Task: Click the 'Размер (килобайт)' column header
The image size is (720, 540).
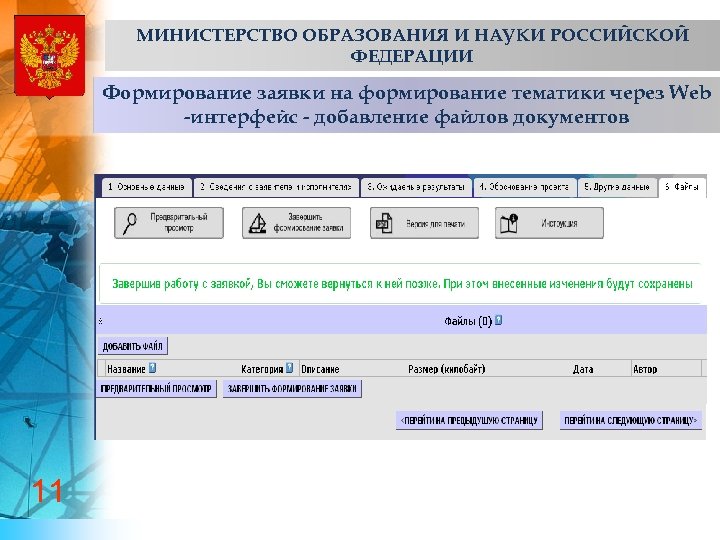Action: click(x=446, y=369)
